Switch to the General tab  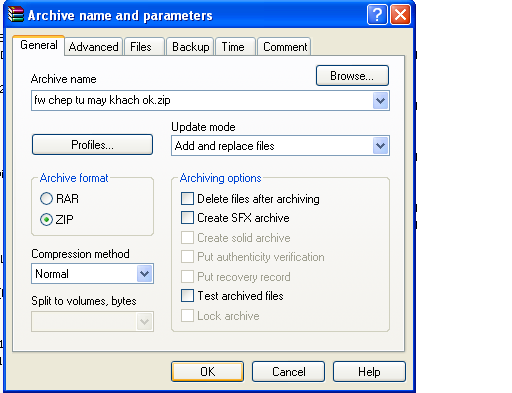(x=39, y=45)
